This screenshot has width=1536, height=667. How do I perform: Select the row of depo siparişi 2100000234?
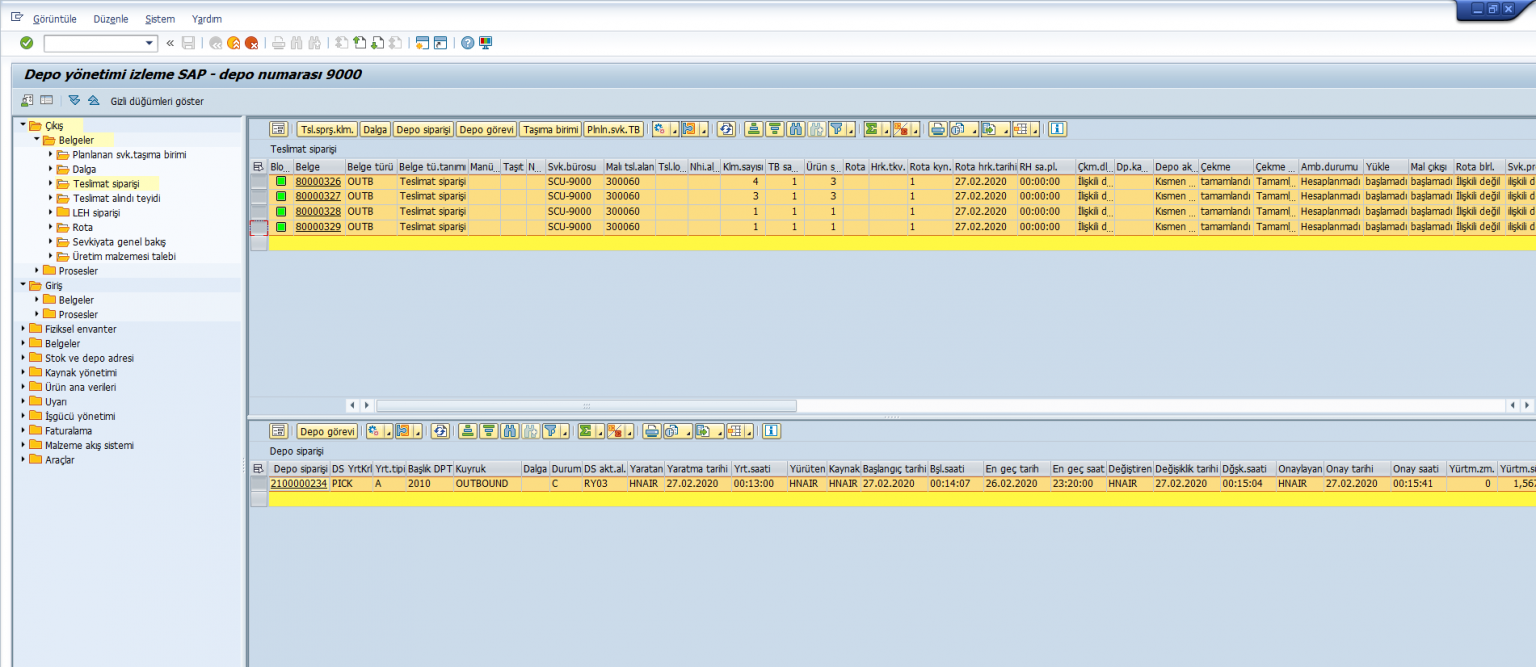pyautogui.click(x=259, y=484)
